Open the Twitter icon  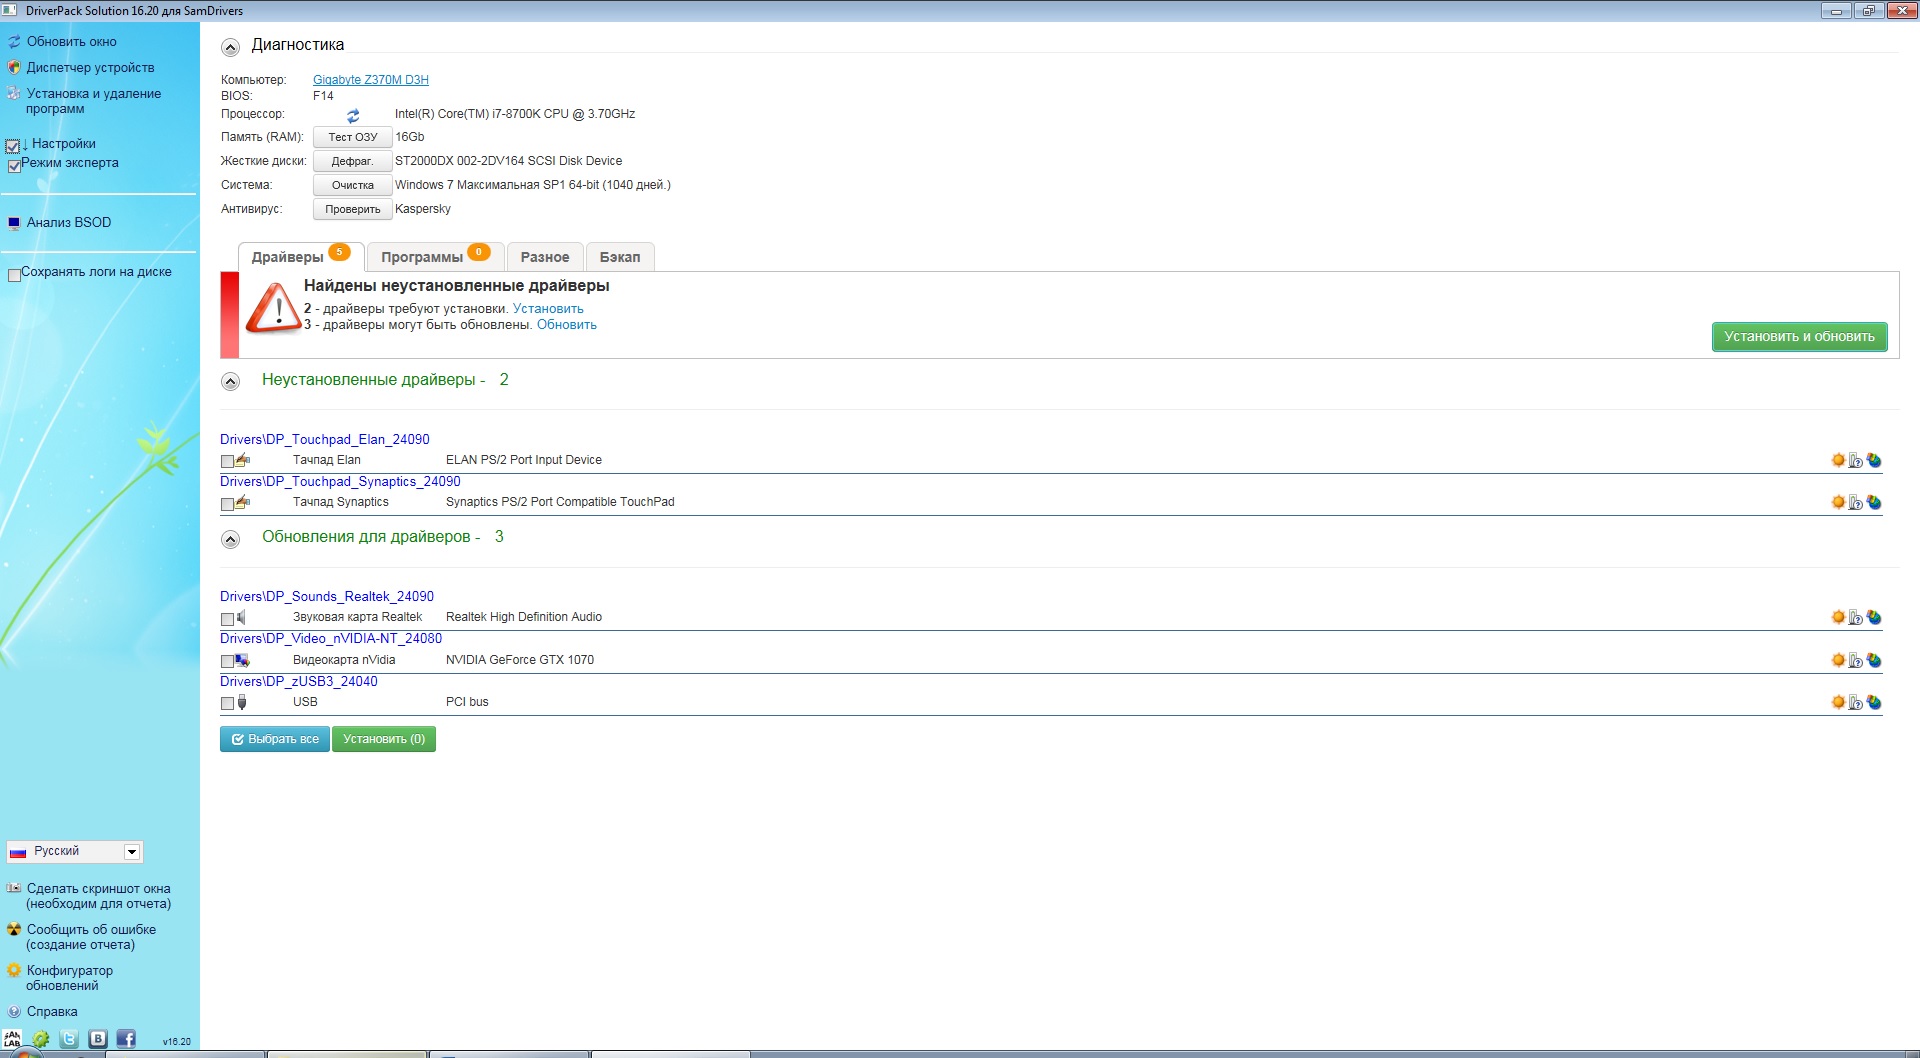pos(69,1039)
